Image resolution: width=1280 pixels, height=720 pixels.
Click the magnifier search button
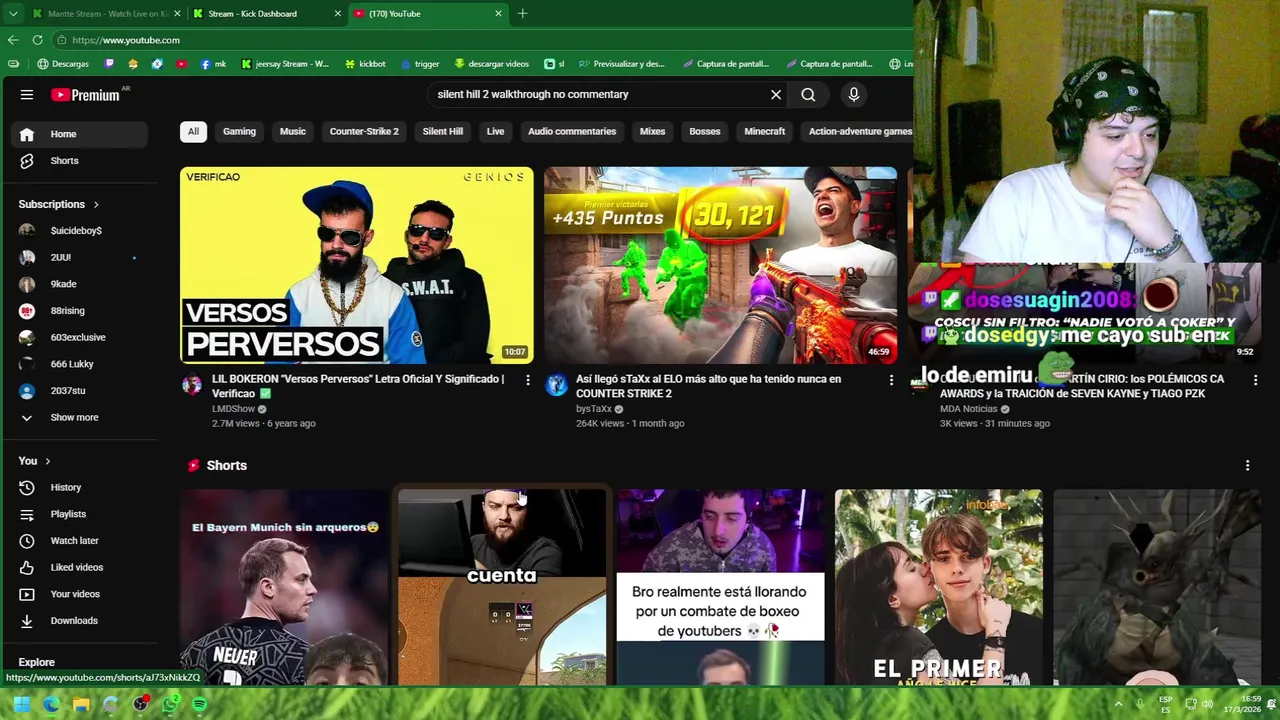[x=808, y=94]
